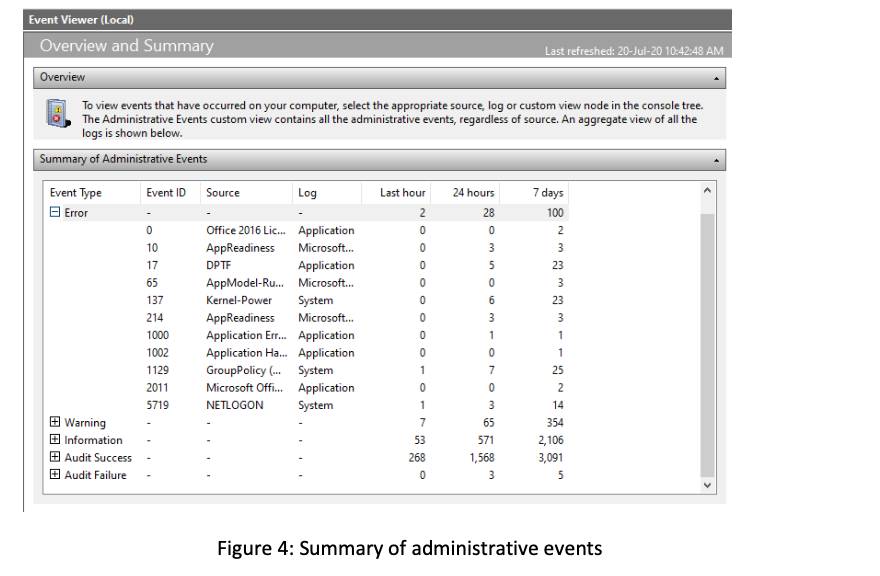Click the Audit Failure row label
This screenshot has width=880, height=576.
point(95,475)
